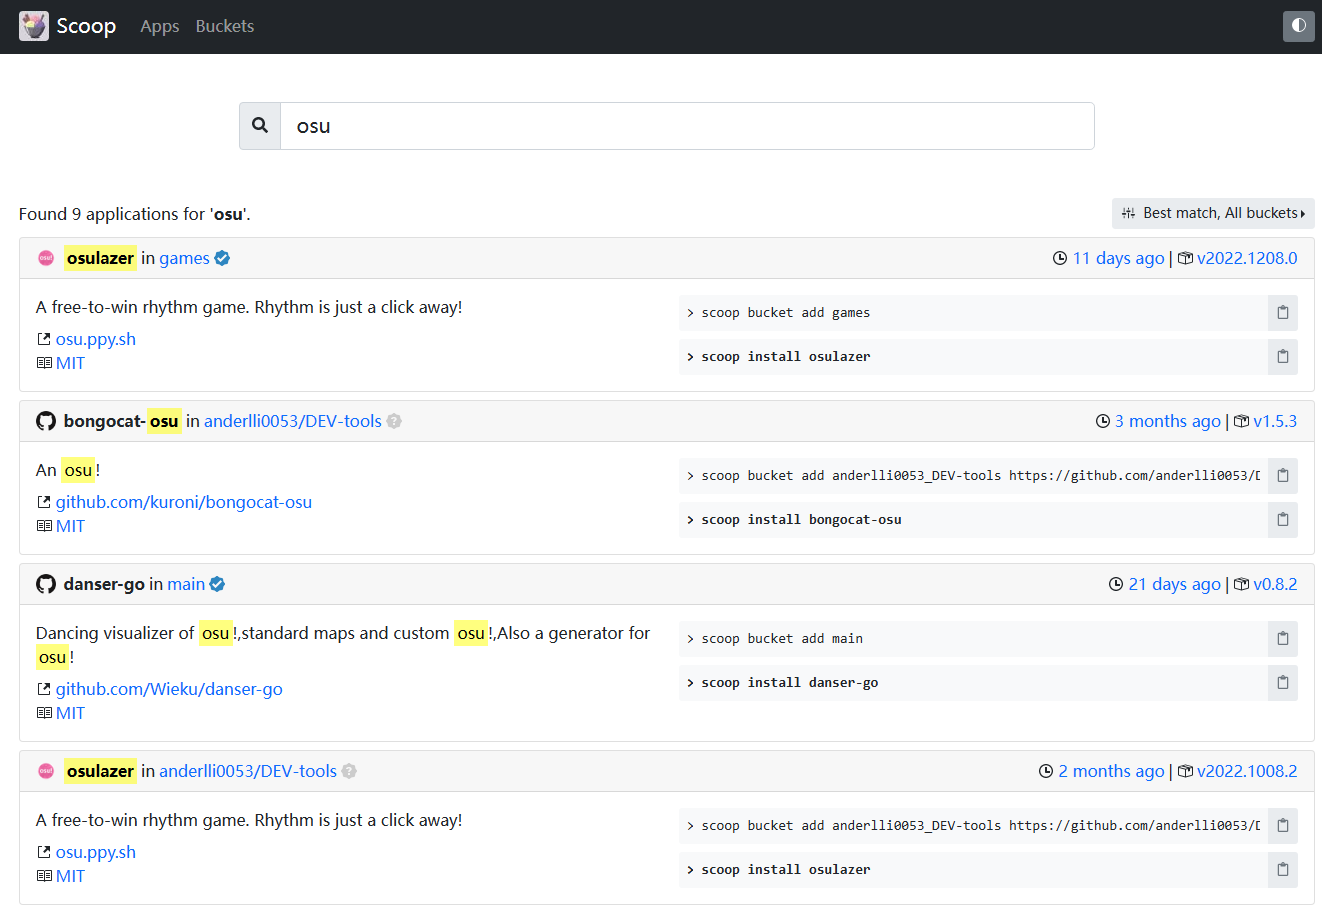Click '3 months ago' update link

(1167, 421)
